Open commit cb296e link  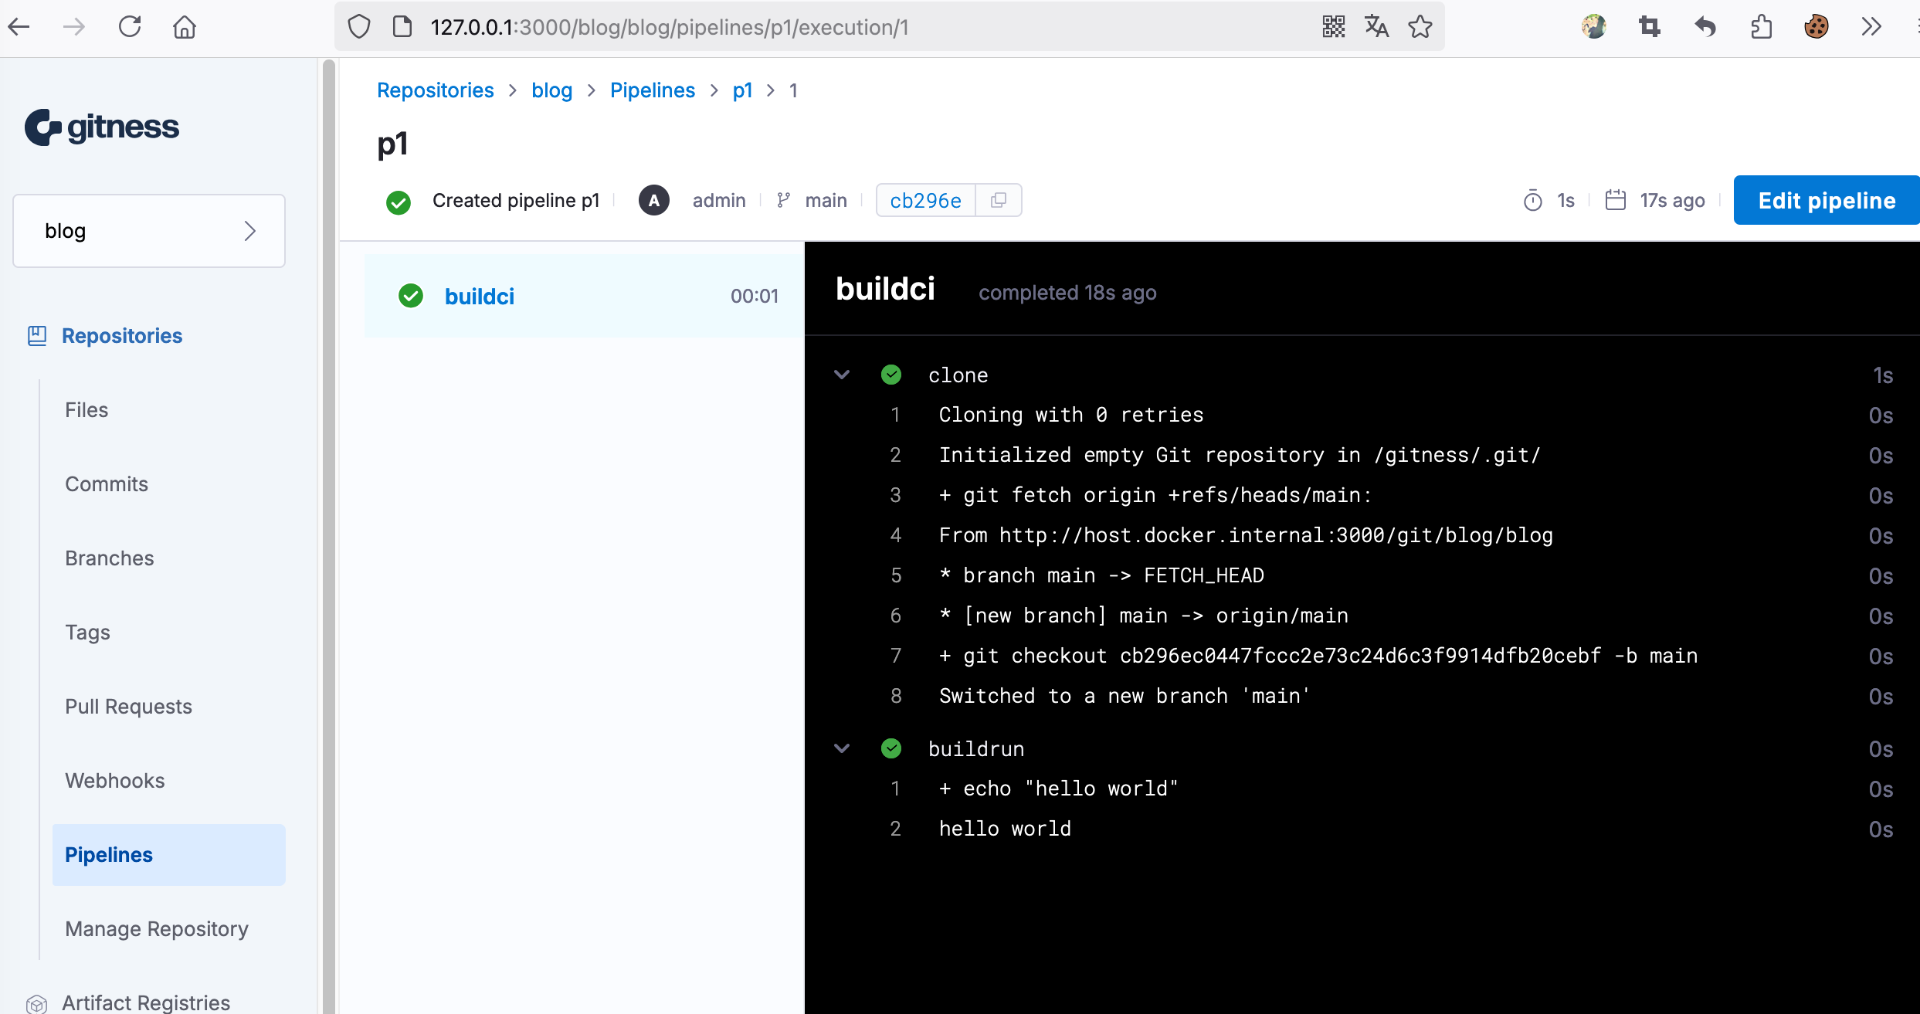point(925,201)
